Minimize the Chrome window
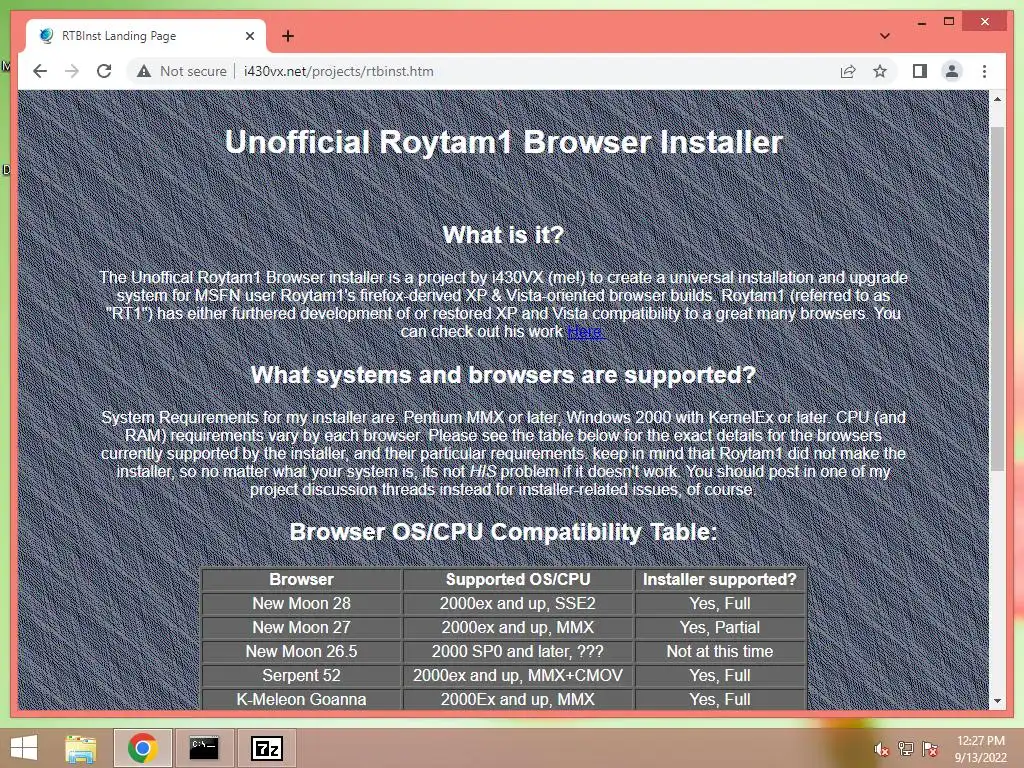The image size is (1024, 768). pos(921,22)
